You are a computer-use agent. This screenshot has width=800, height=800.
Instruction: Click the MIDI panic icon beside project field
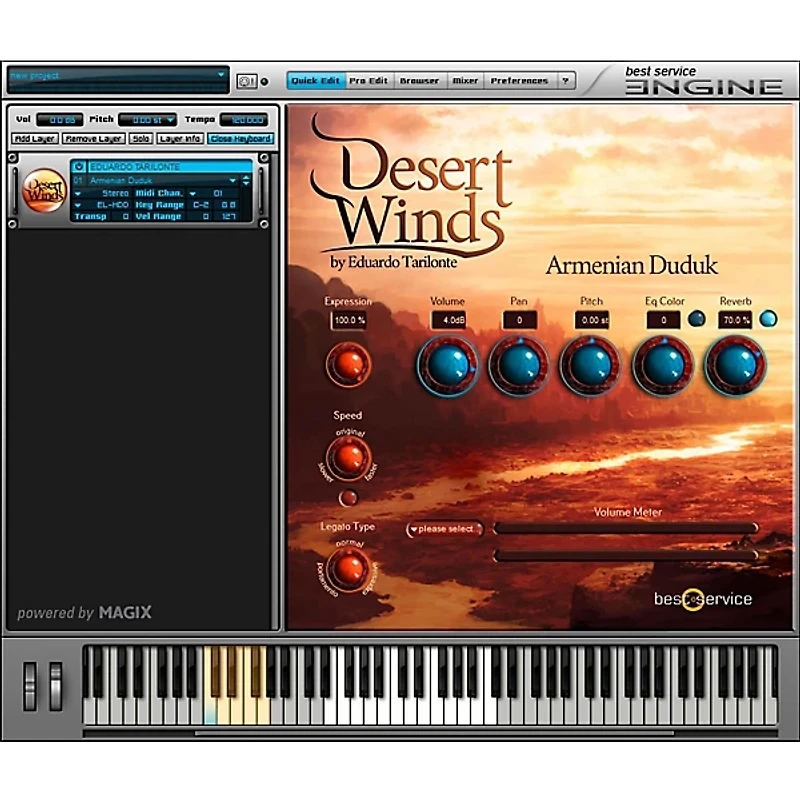(246, 81)
